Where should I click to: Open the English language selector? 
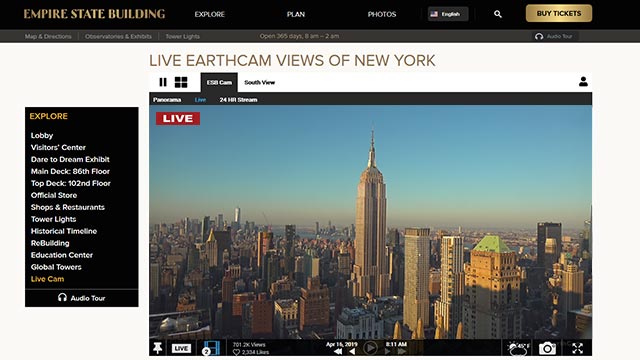pos(448,14)
